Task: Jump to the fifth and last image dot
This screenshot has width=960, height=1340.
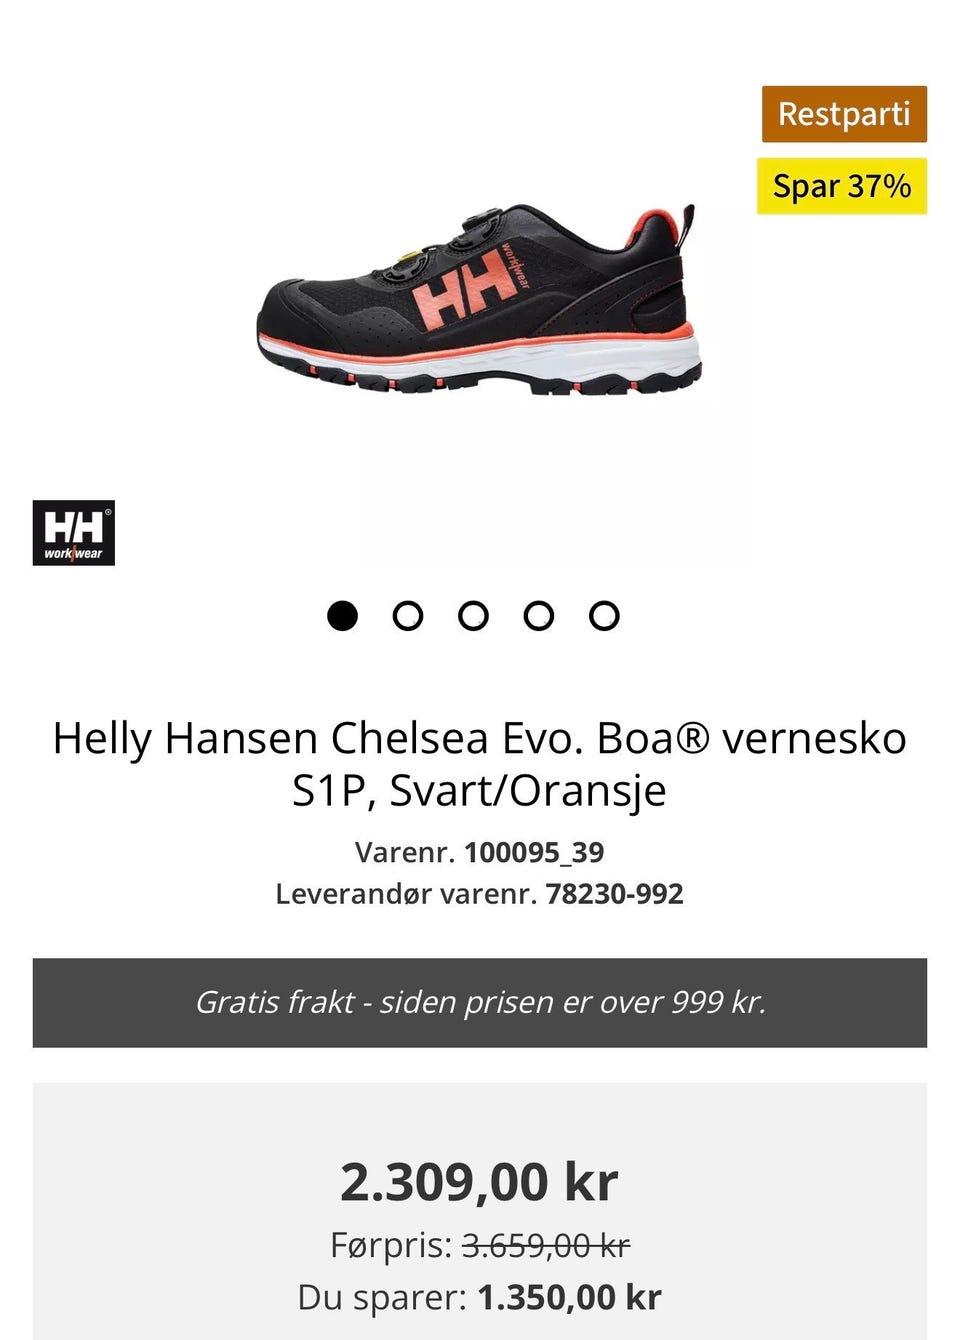Action: pos(604,616)
